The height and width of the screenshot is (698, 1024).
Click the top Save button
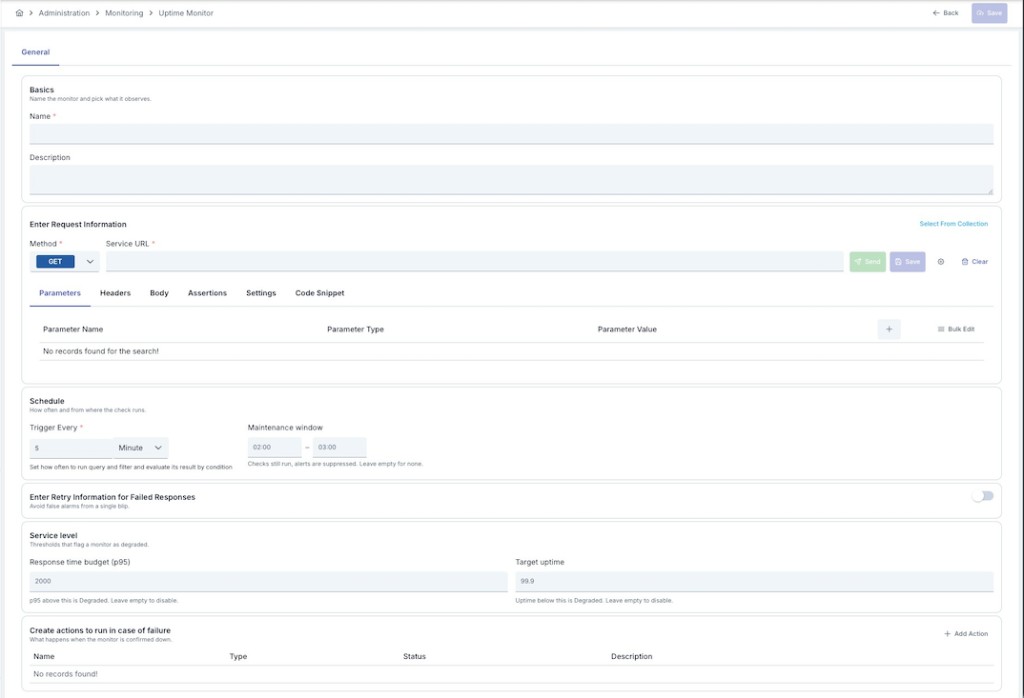pos(989,13)
